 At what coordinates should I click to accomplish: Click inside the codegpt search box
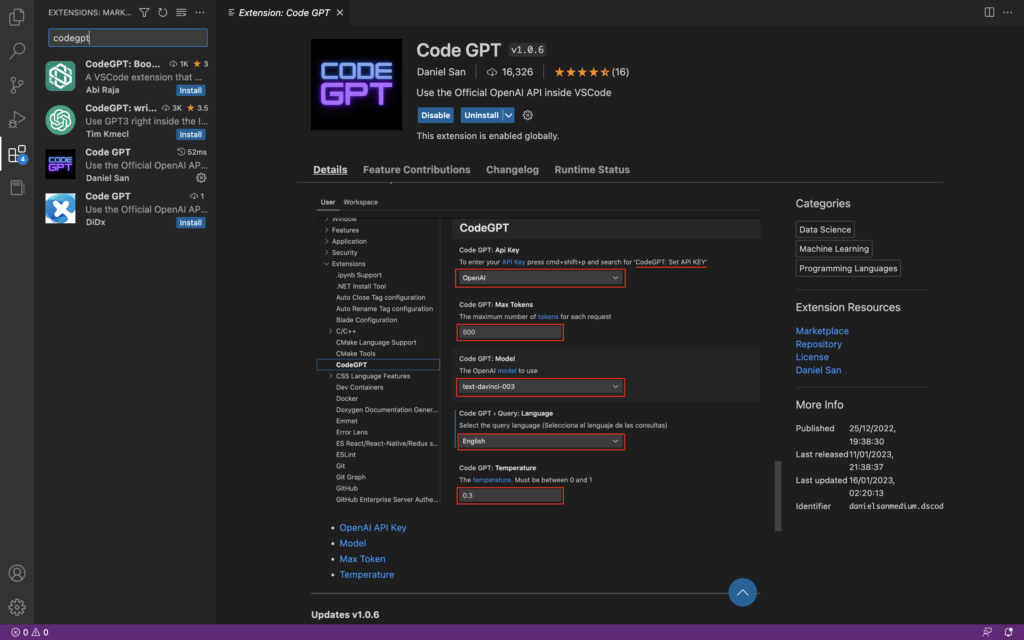pyautogui.click(x=127, y=36)
